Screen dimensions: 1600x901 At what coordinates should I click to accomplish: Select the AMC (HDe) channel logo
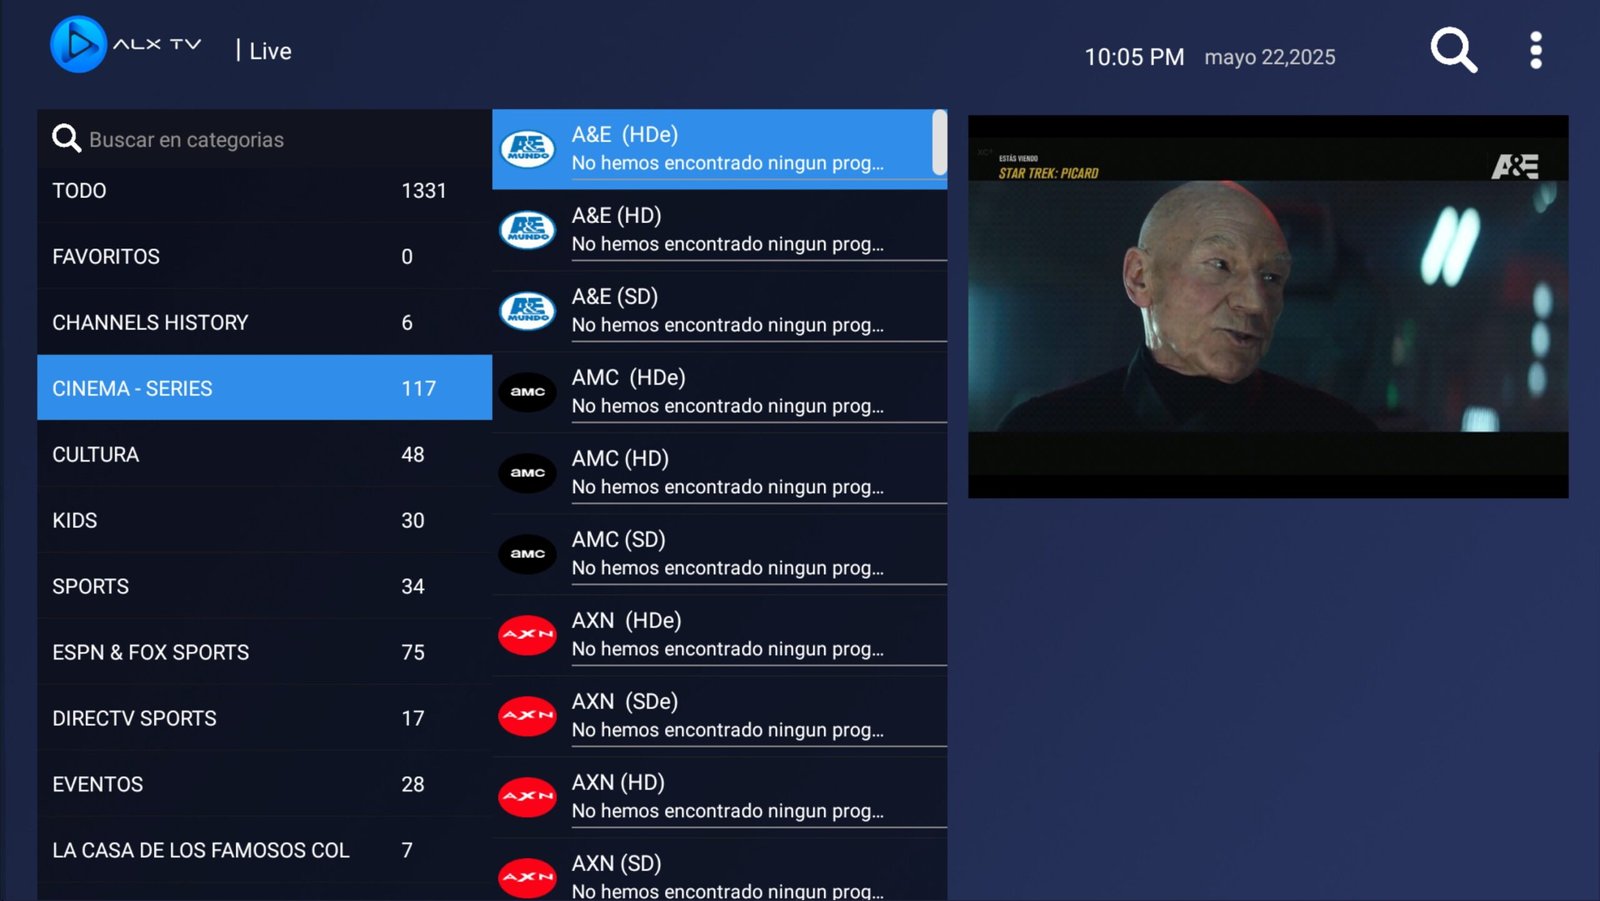[527, 392]
